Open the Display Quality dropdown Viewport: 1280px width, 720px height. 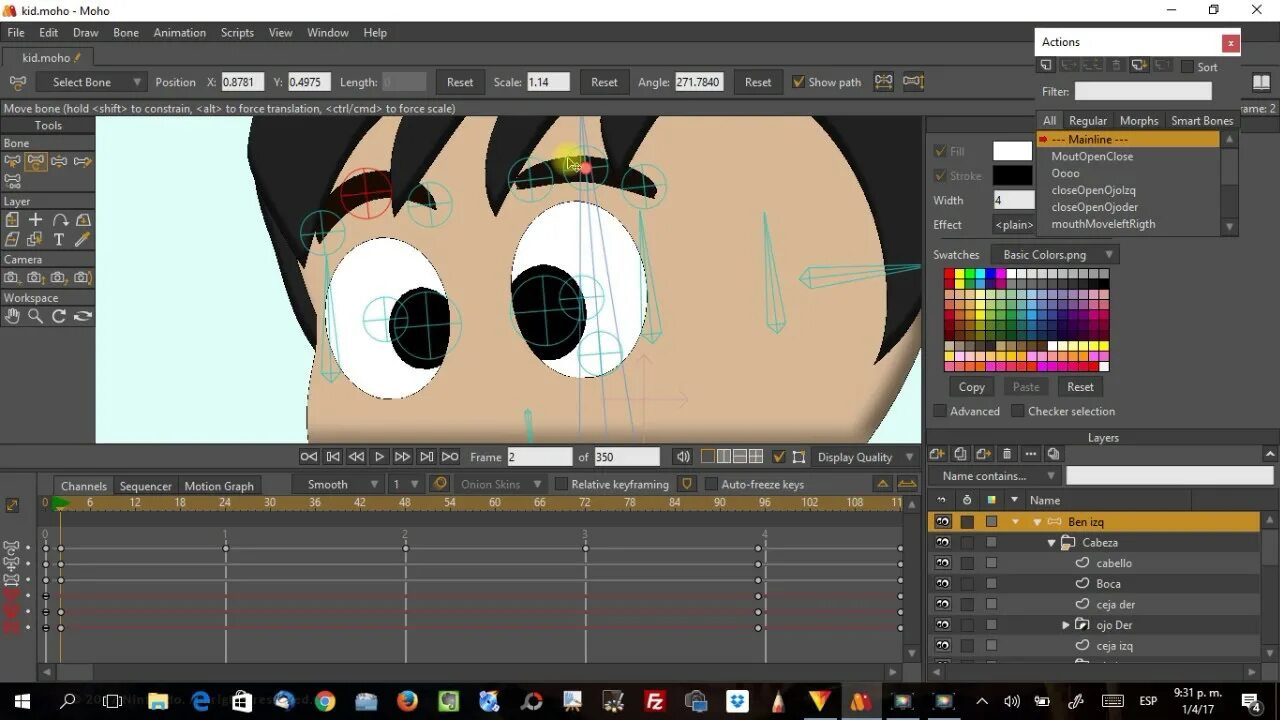point(866,457)
